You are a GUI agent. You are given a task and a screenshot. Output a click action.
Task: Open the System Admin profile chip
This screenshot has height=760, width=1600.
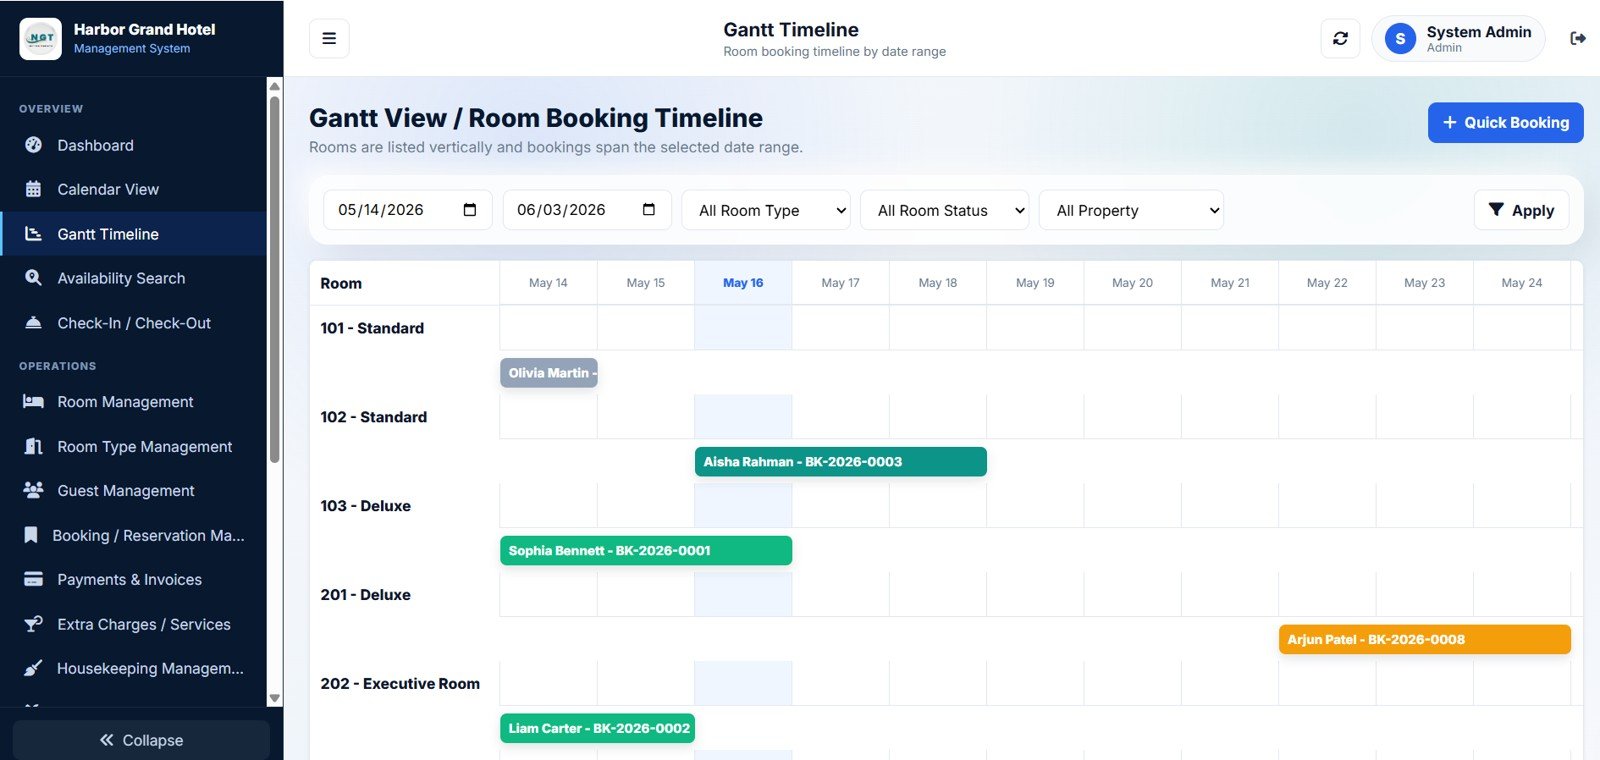pos(1458,39)
